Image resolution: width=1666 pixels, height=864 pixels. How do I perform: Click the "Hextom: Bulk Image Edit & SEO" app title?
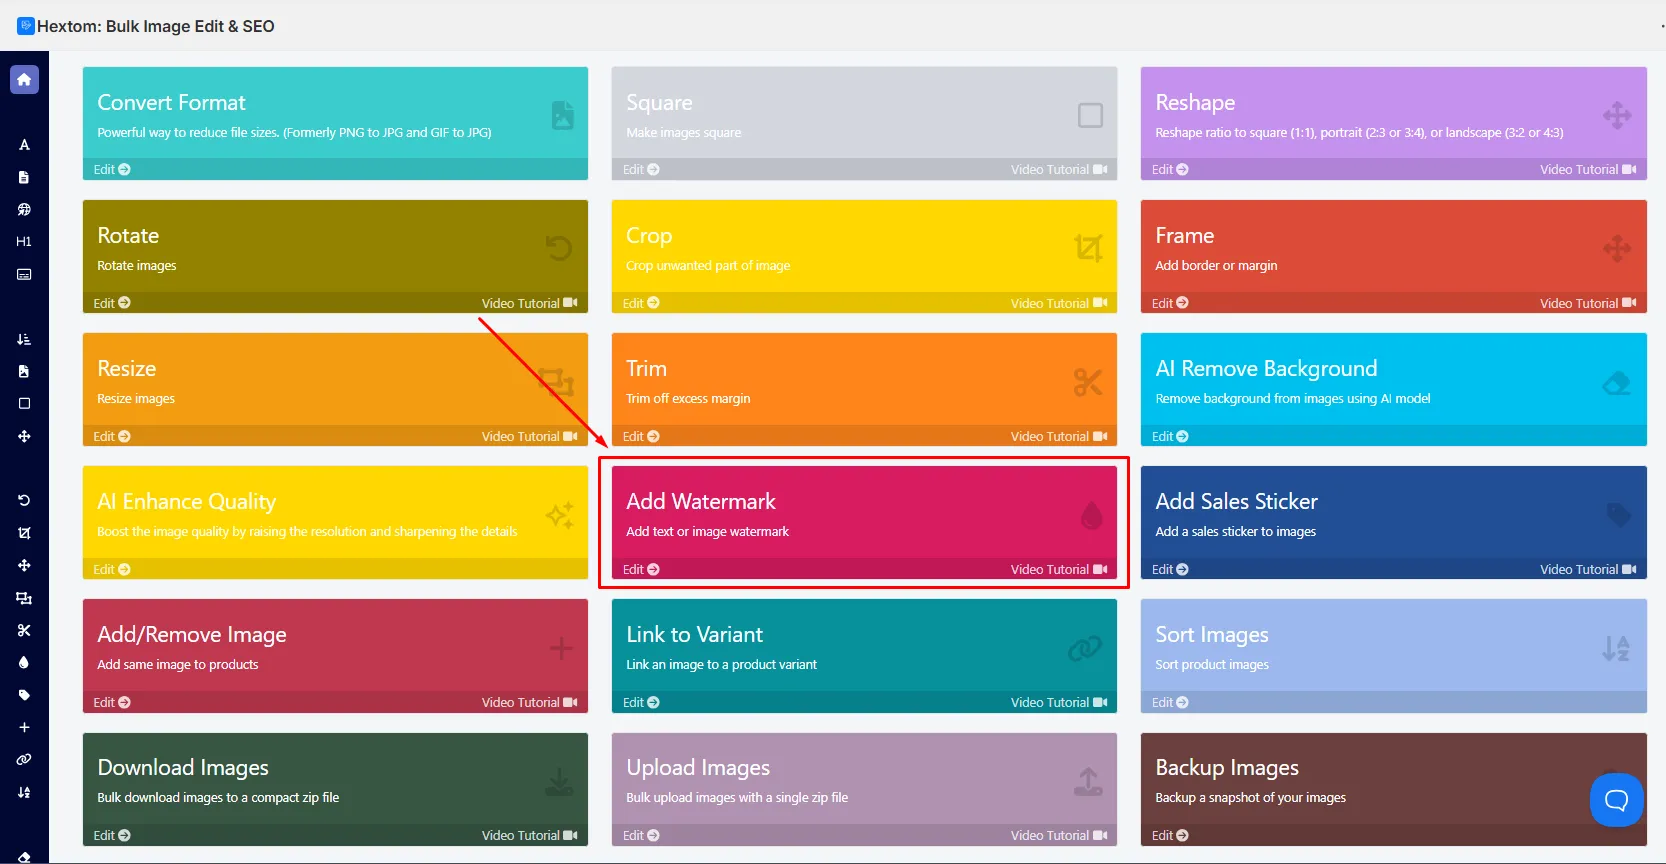tap(156, 26)
